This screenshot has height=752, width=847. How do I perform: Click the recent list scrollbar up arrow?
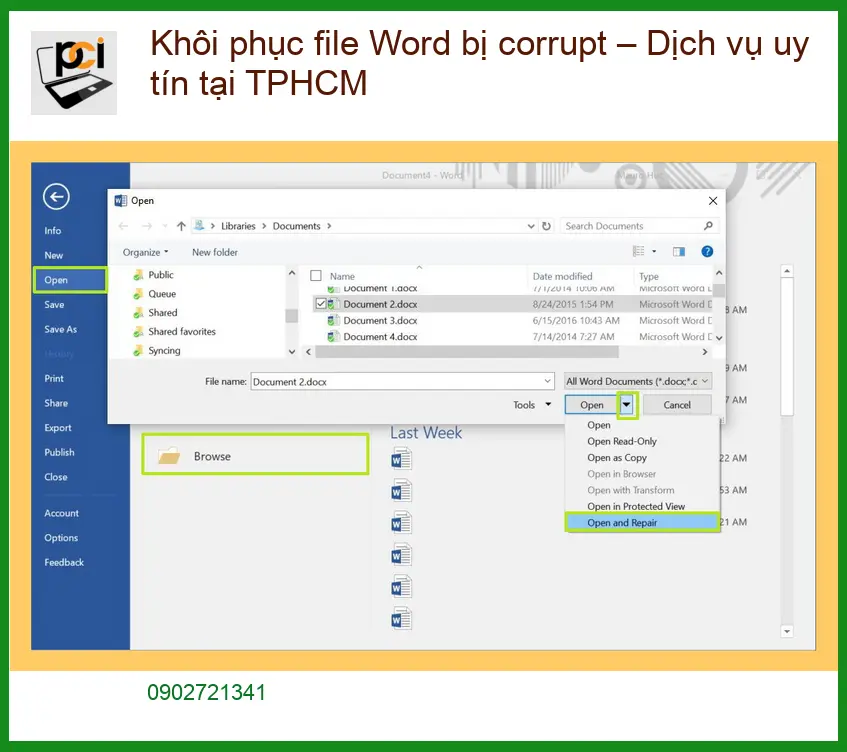pyautogui.click(x=787, y=271)
